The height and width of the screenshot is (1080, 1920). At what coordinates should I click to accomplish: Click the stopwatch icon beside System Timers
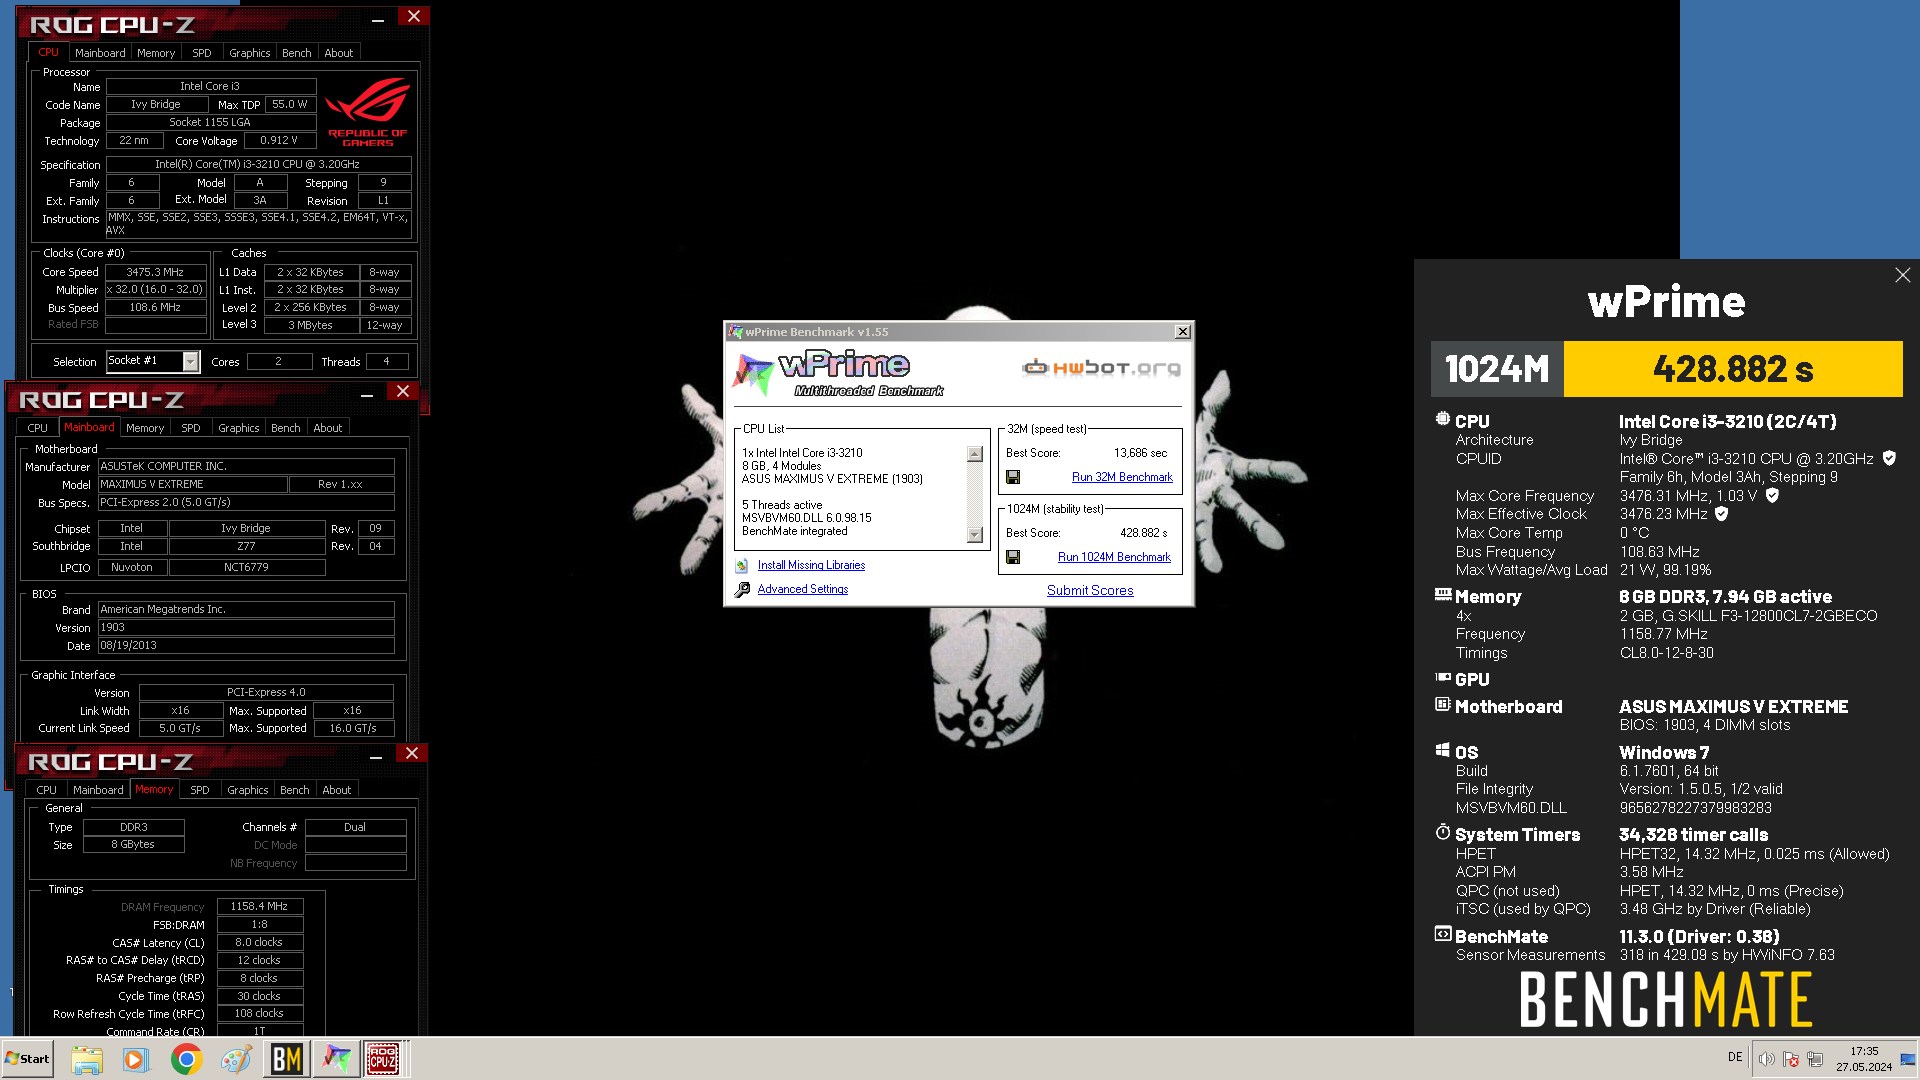1442,832
